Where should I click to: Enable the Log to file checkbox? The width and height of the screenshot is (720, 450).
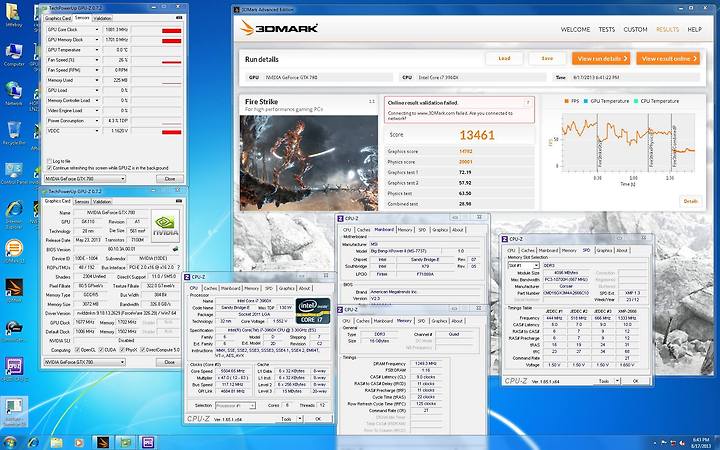(x=50, y=161)
